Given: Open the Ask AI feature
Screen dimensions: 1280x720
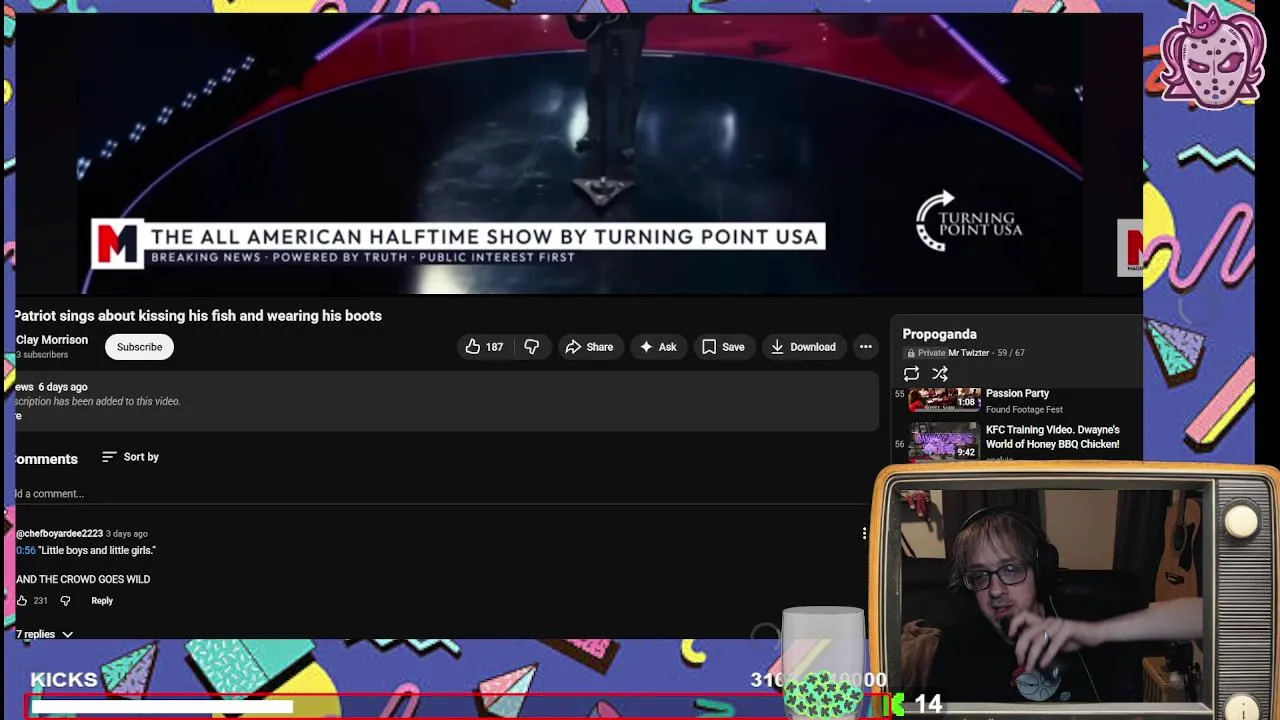Looking at the screenshot, I should point(658,347).
